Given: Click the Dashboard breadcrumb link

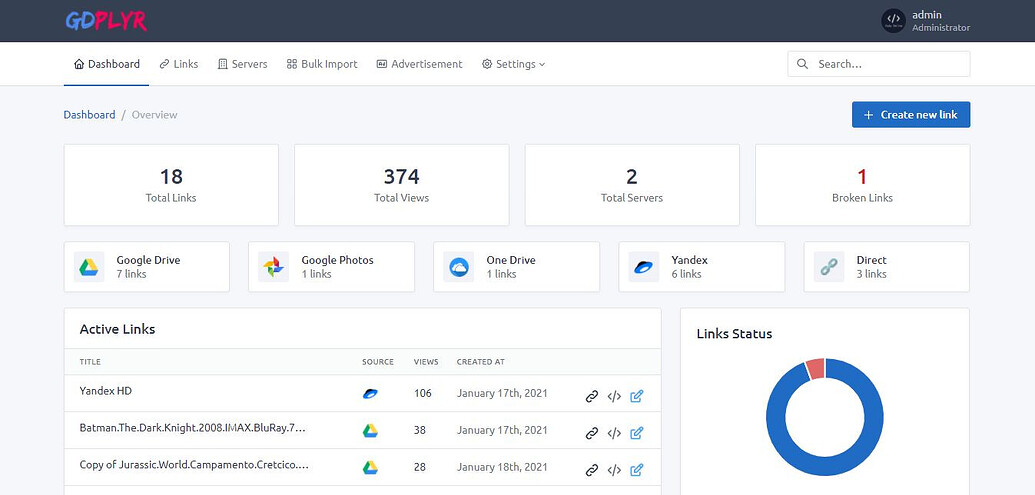Looking at the screenshot, I should click(89, 115).
